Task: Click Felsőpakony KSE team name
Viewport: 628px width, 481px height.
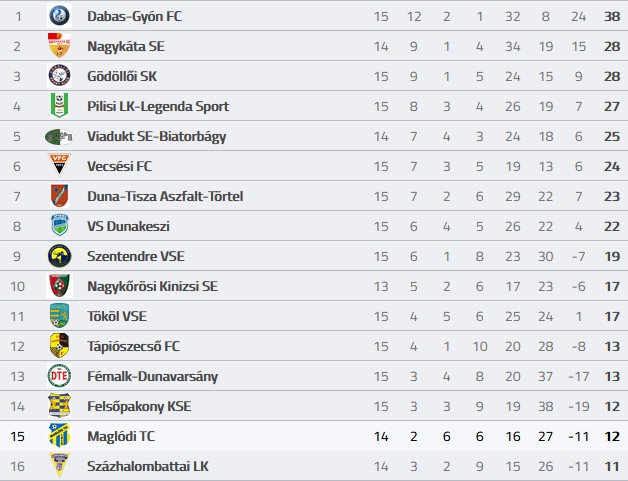Action: 139,407
